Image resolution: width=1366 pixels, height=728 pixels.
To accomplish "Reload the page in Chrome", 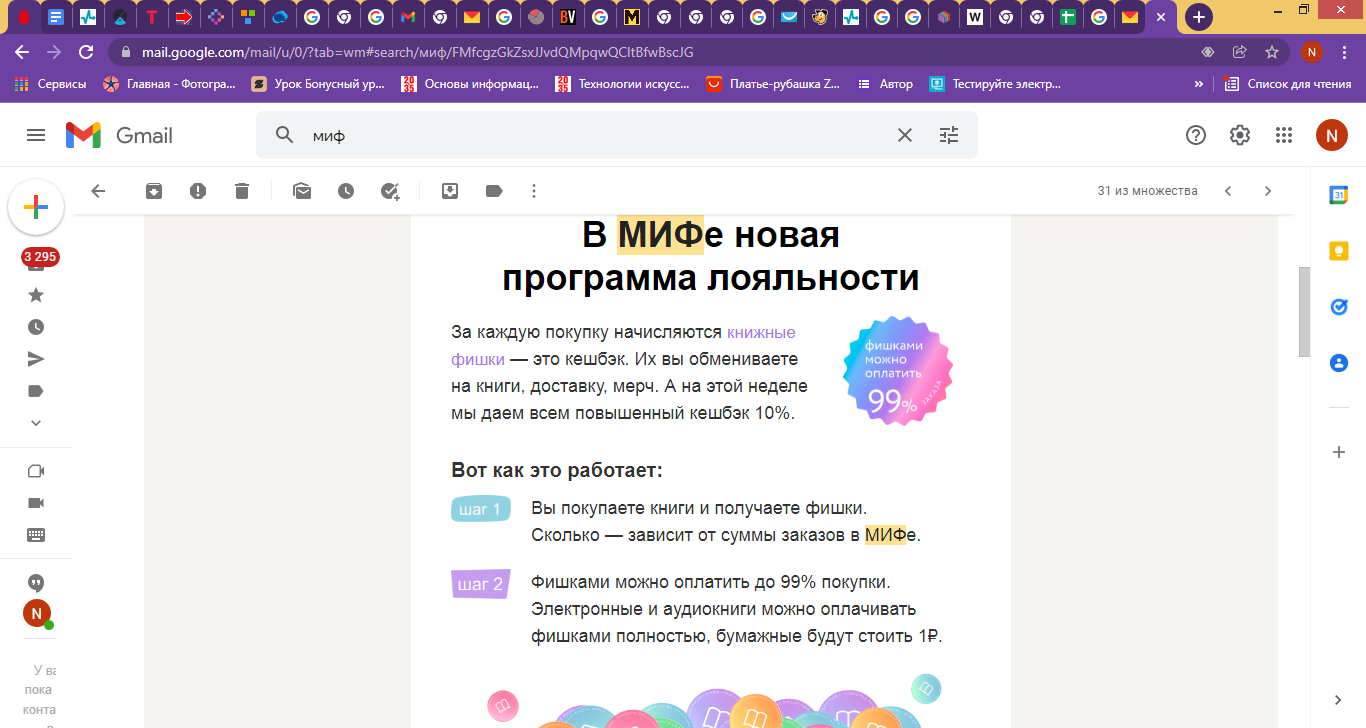I will 86,52.
